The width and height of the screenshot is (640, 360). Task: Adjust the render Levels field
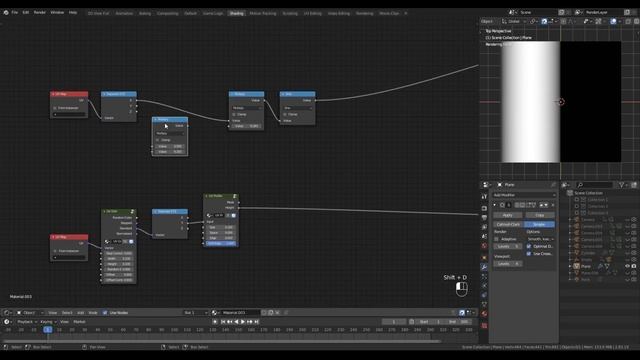[507, 247]
